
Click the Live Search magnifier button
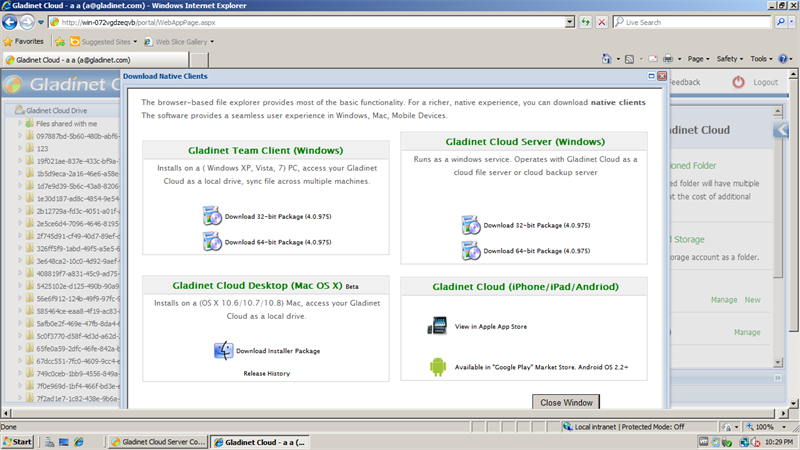pos(781,22)
